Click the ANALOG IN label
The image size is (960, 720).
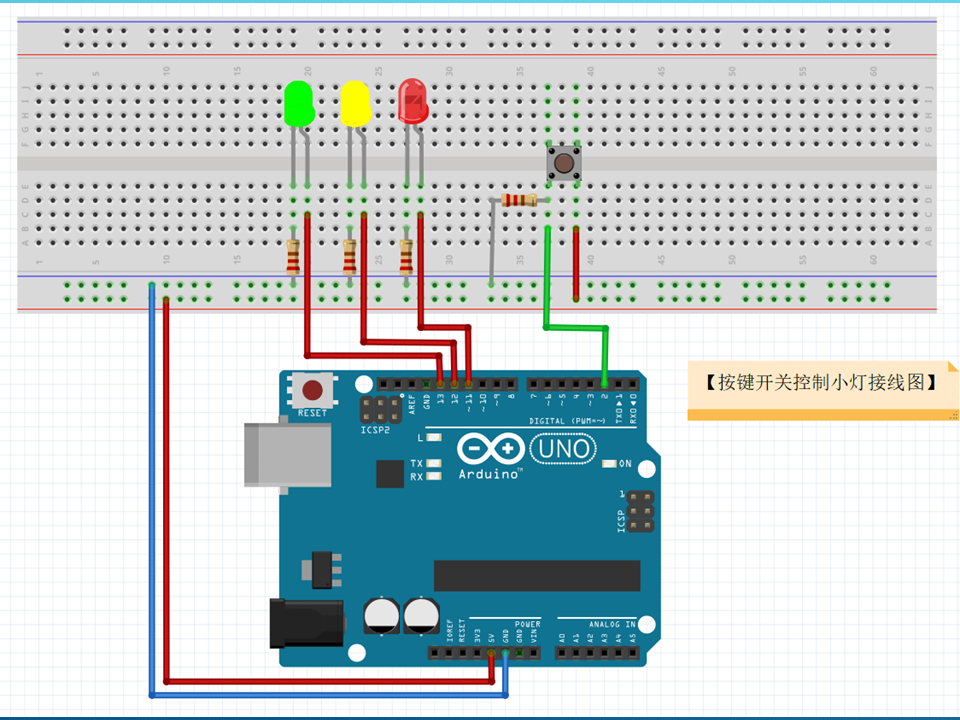pyautogui.click(x=612, y=624)
